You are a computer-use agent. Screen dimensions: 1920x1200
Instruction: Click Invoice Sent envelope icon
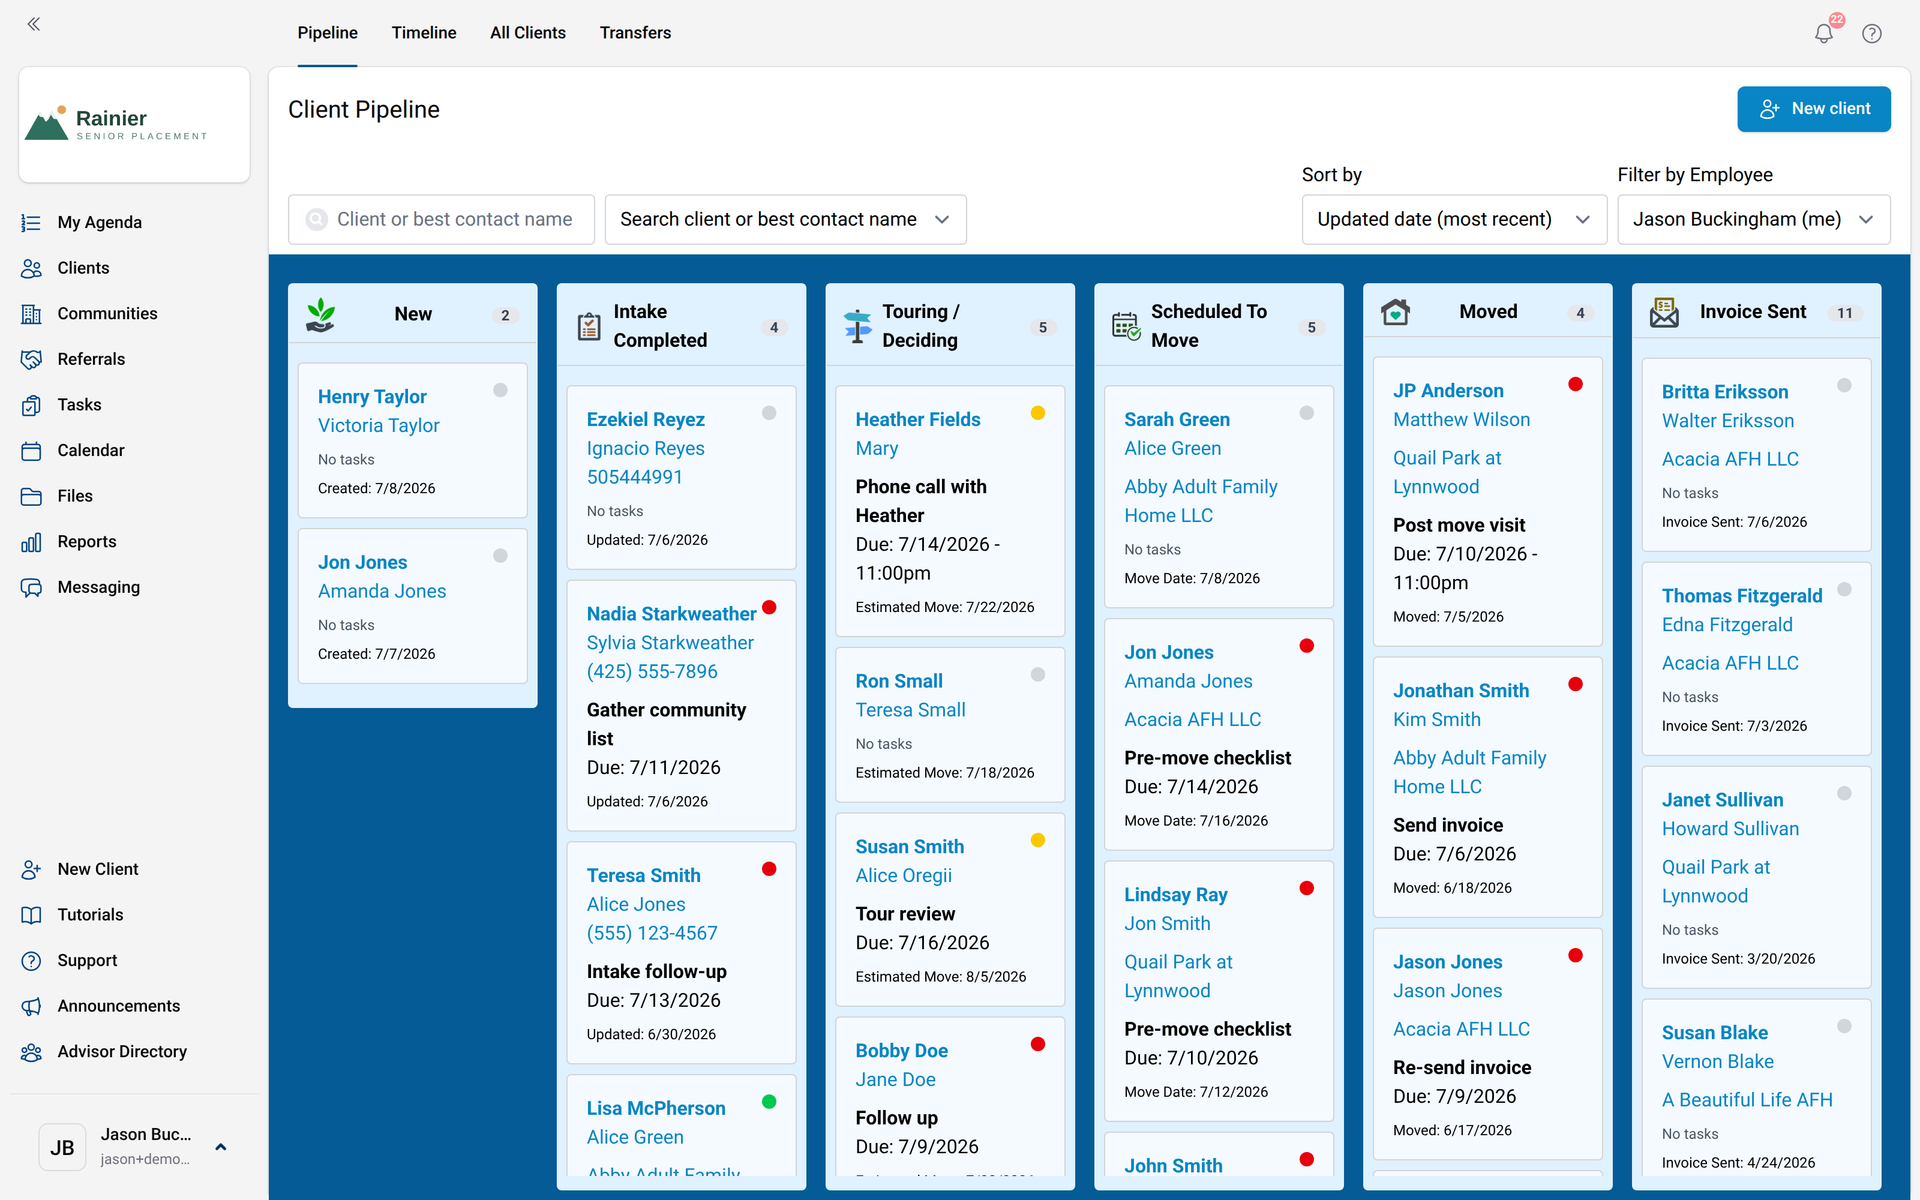(1664, 312)
